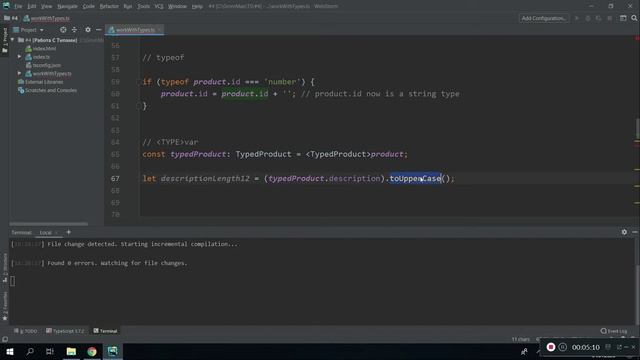The image size is (640, 360).
Task: Click Run with Coverage toolbar icon
Action: (x=598, y=18)
